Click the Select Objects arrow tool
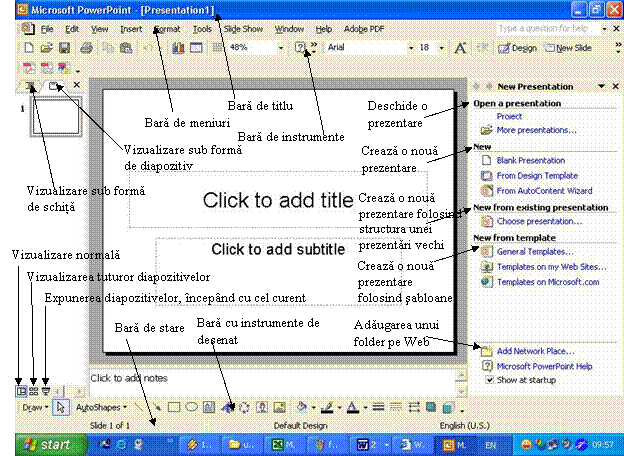 (x=60, y=408)
